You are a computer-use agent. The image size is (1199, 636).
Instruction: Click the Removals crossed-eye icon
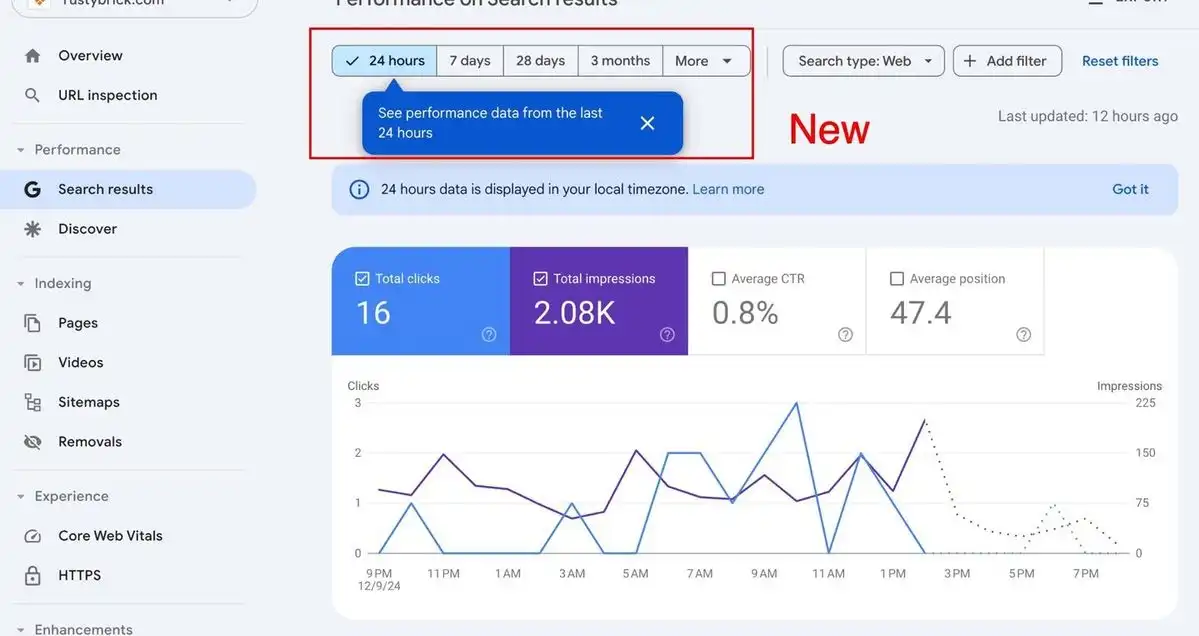32,442
